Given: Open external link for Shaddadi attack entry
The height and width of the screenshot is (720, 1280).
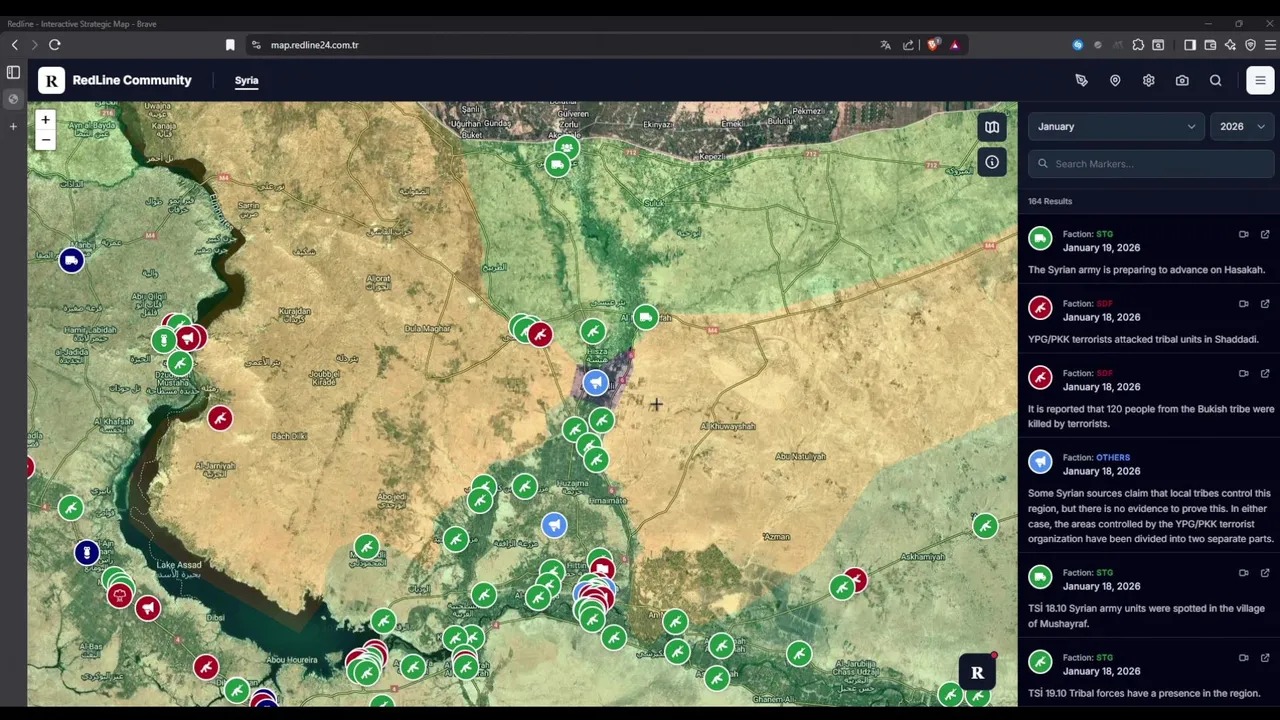Looking at the screenshot, I should click(1265, 304).
